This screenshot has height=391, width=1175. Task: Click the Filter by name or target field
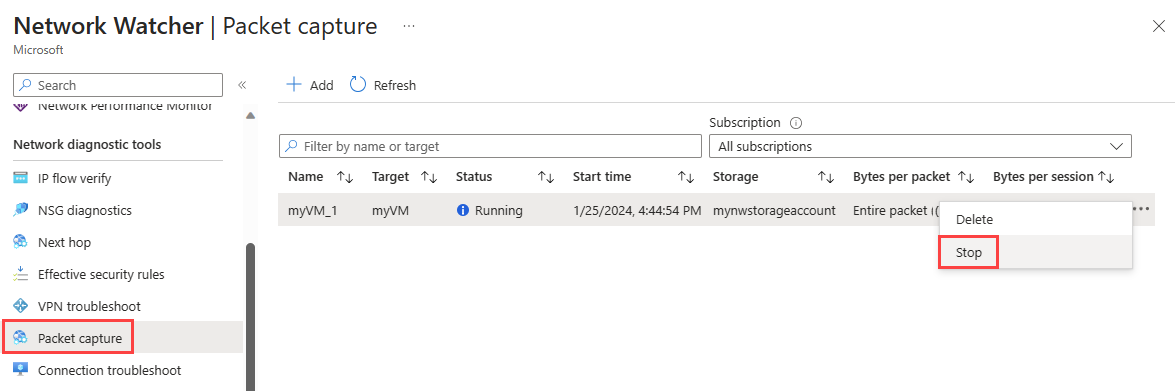(489, 146)
